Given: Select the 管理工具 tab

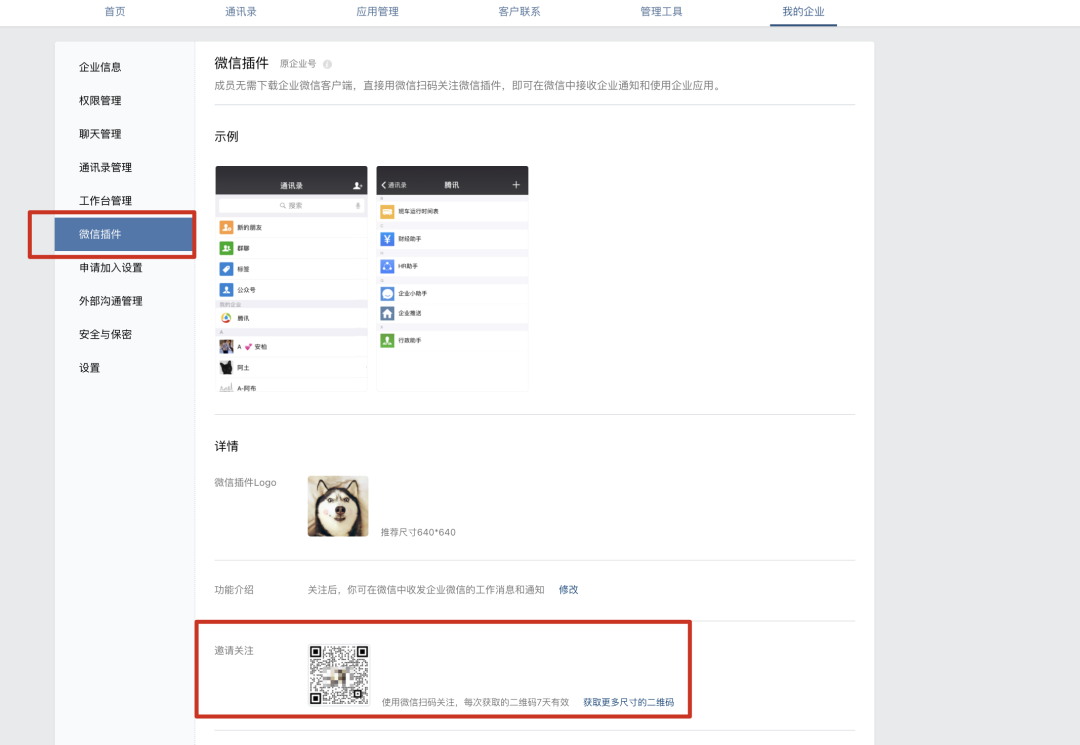Looking at the screenshot, I should pos(661,12).
